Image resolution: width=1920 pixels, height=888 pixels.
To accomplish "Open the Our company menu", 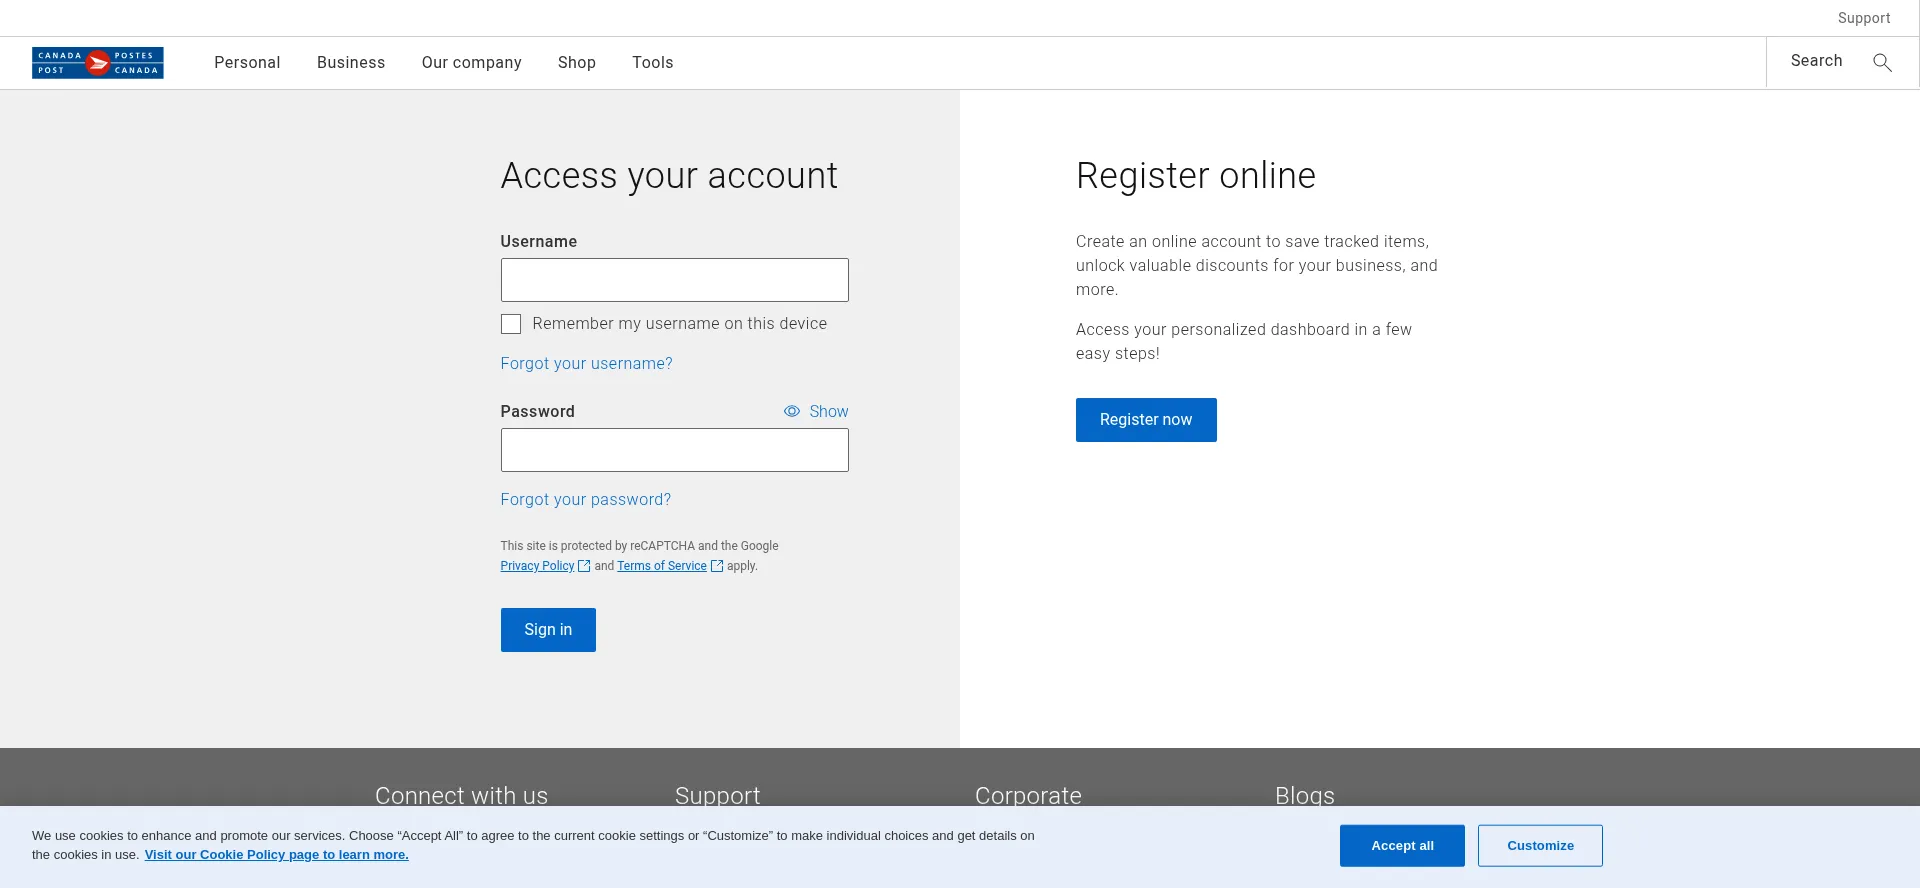I will pos(472,62).
